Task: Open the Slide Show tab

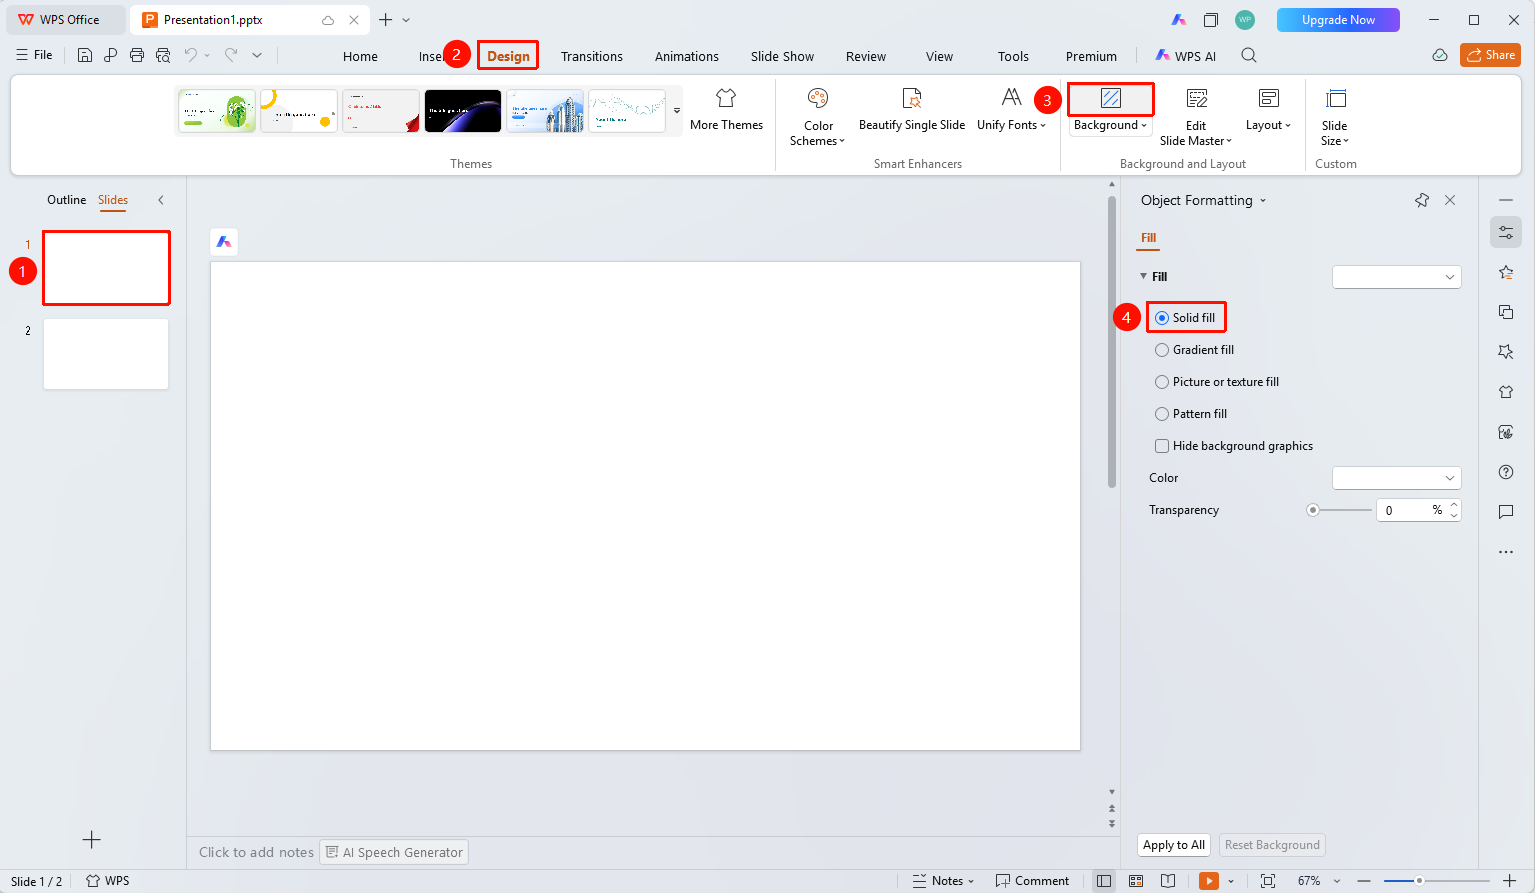Action: (782, 56)
